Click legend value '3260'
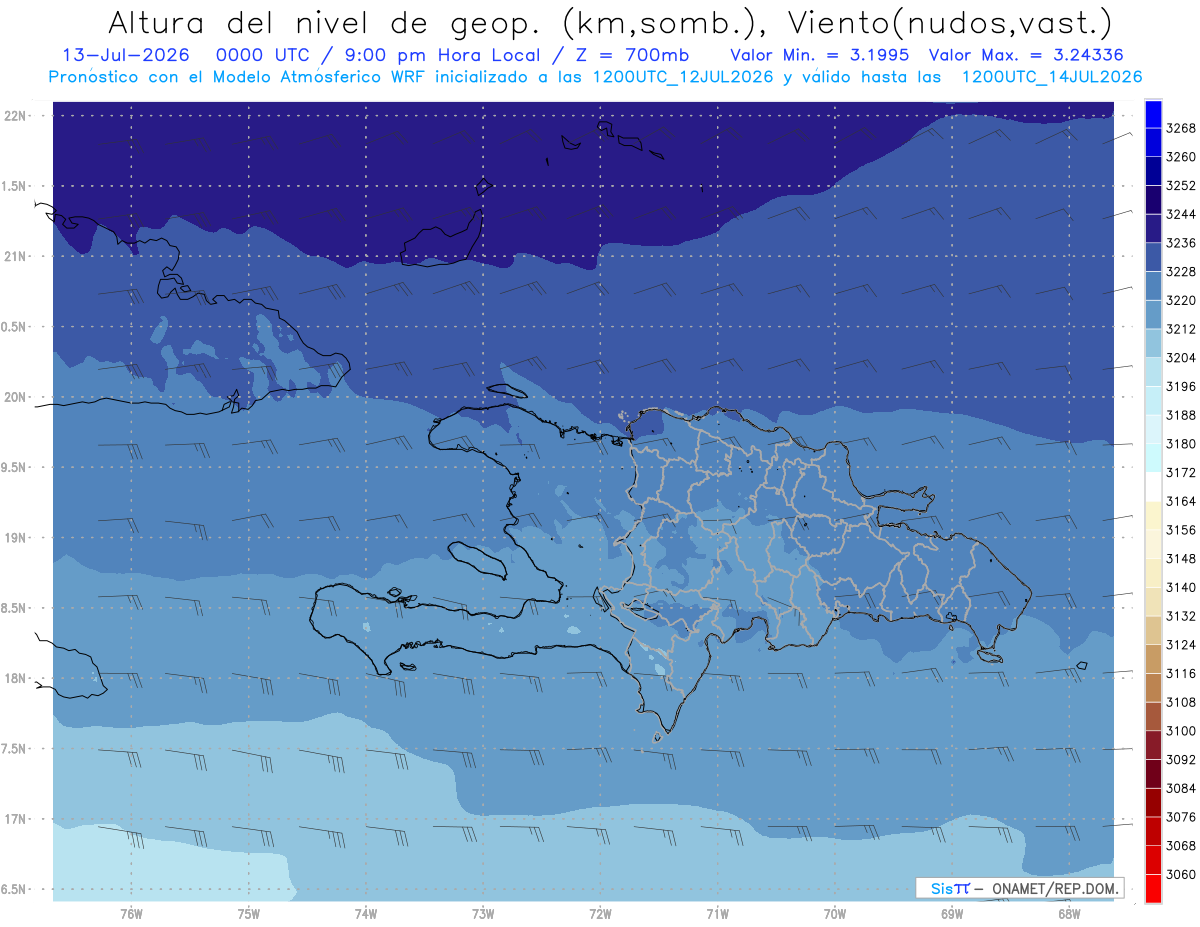The width and height of the screenshot is (1200, 927). coord(1181,157)
